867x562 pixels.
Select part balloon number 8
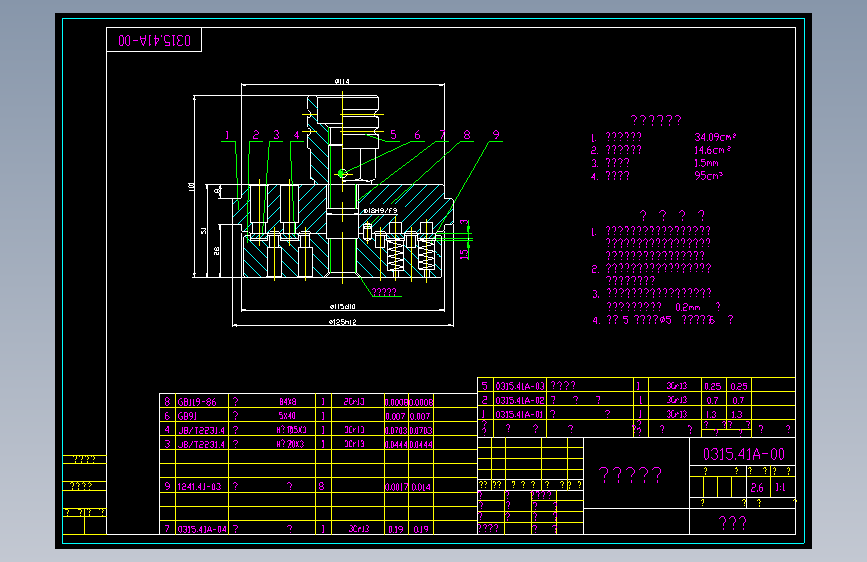click(467, 134)
